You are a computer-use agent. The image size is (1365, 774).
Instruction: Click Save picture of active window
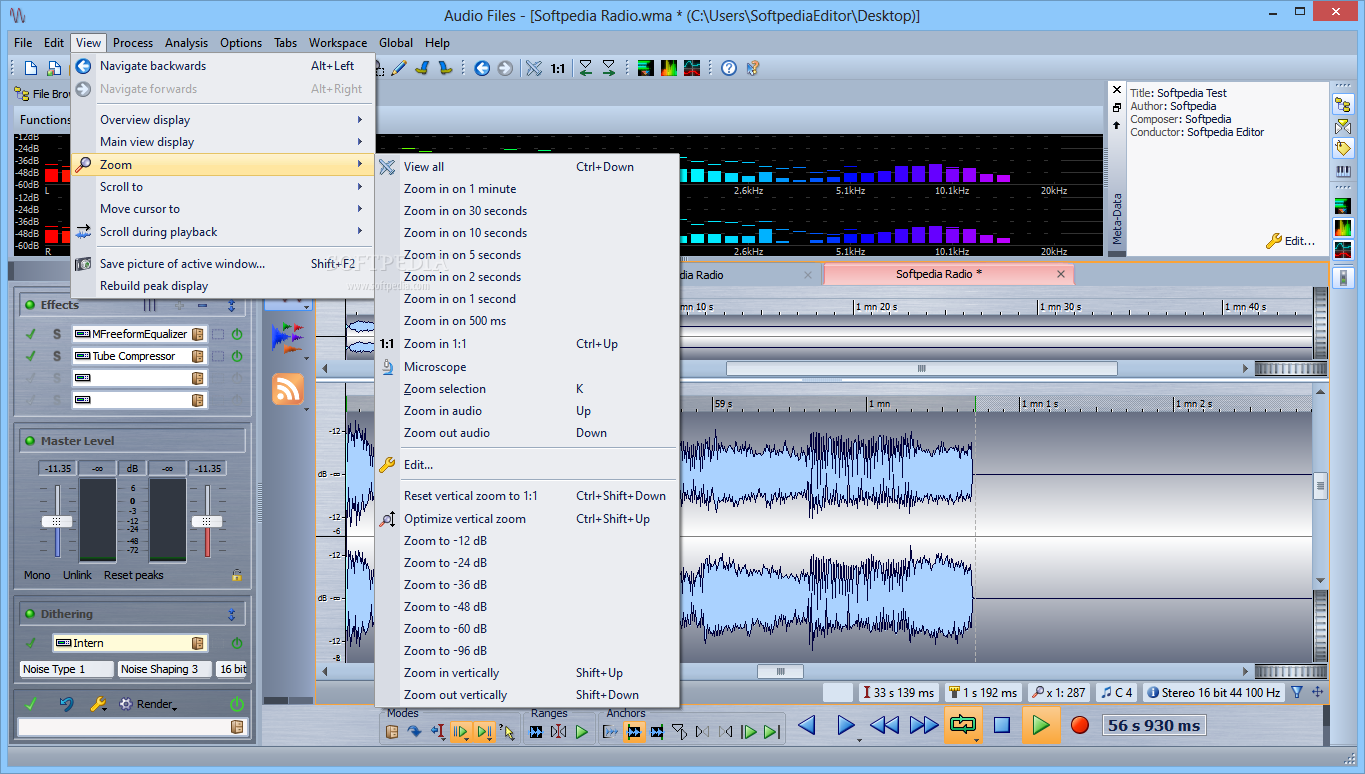point(223,264)
